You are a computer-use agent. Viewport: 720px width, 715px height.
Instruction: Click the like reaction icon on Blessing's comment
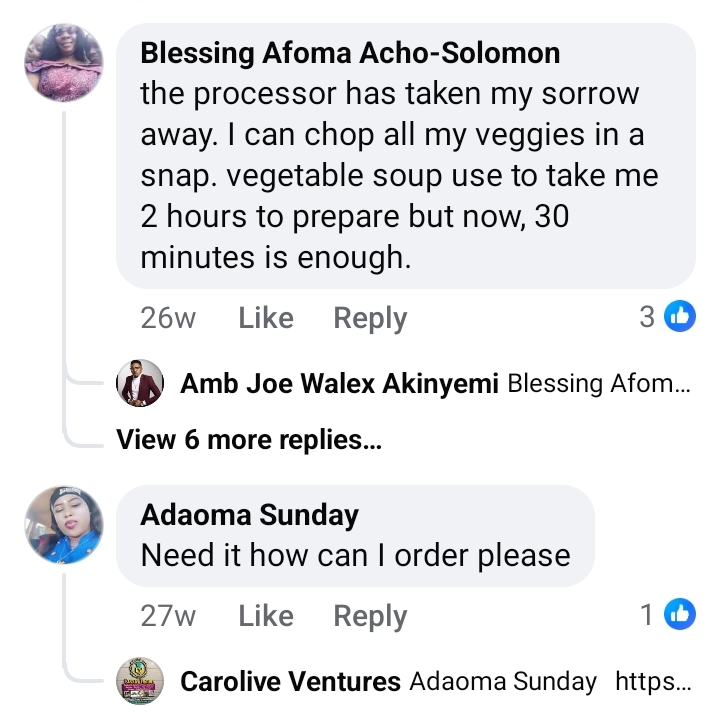[x=680, y=317]
